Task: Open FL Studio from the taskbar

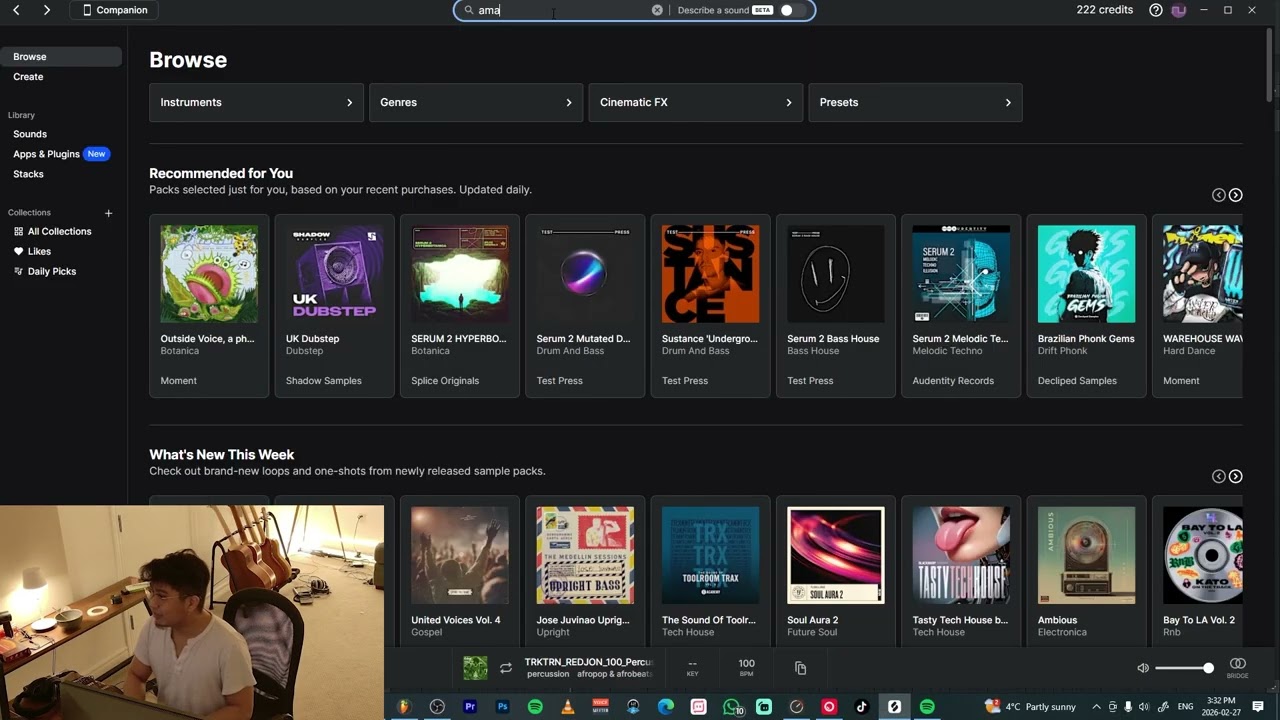Action: point(404,707)
